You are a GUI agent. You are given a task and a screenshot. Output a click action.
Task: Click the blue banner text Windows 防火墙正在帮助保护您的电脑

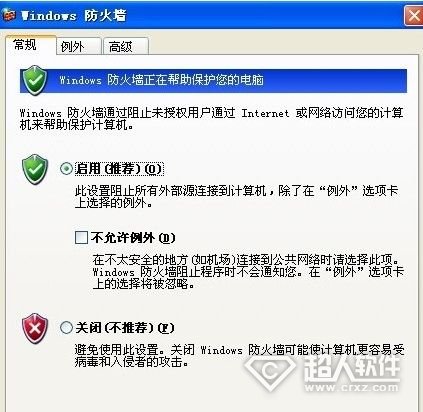[x=162, y=80]
